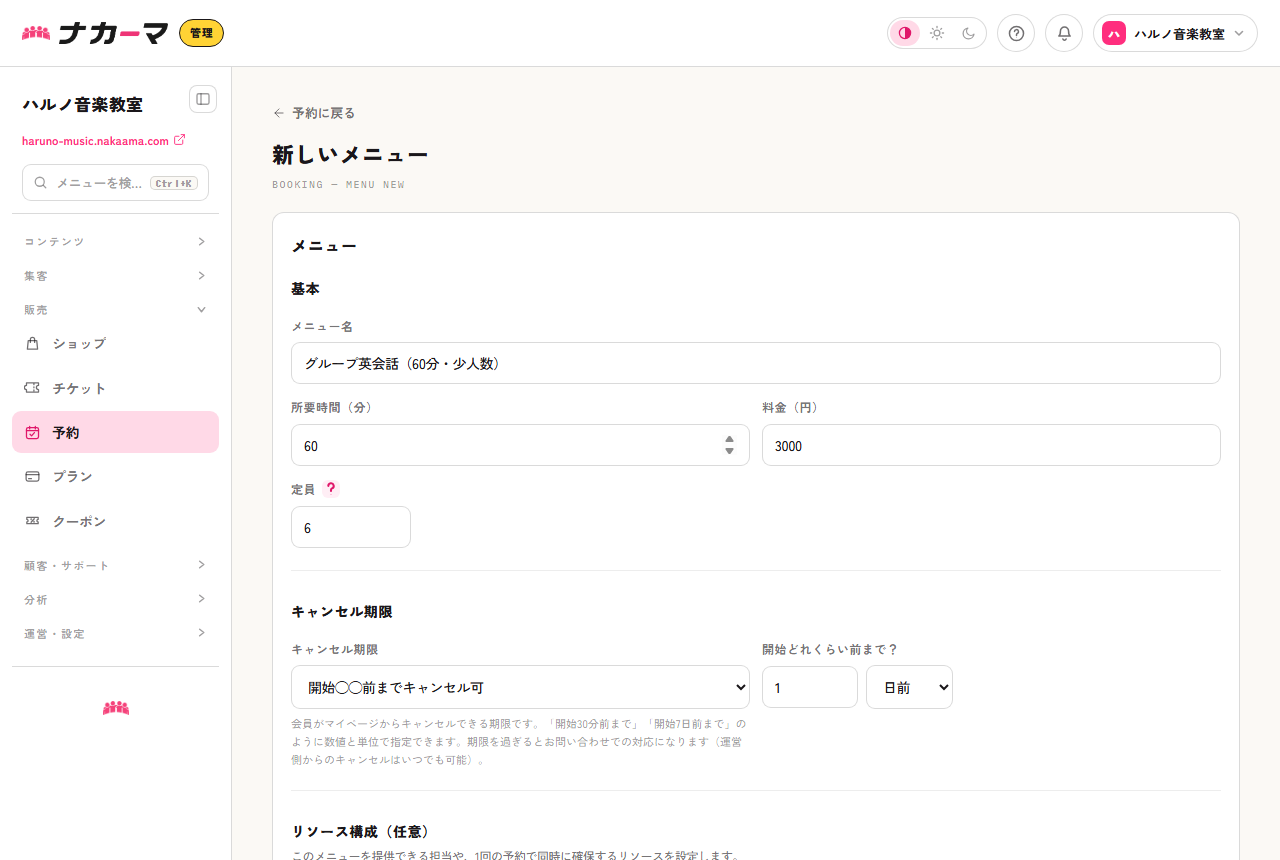Click the 予約 calendar icon
The width and height of the screenshot is (1280, 860).
tap(33, 432)
